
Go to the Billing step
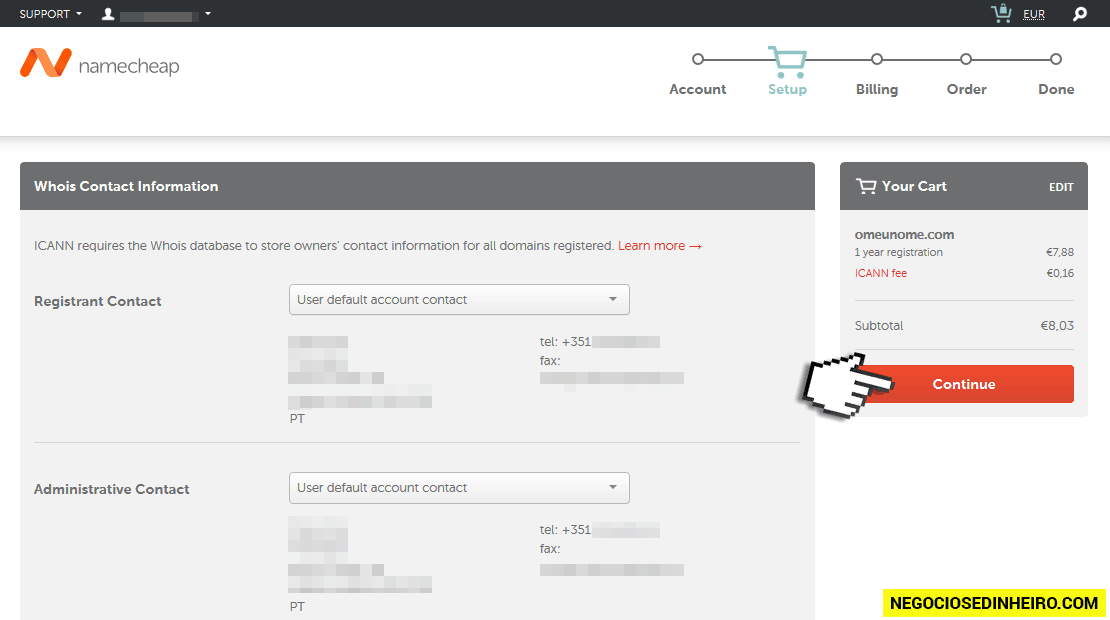point(876,89)
